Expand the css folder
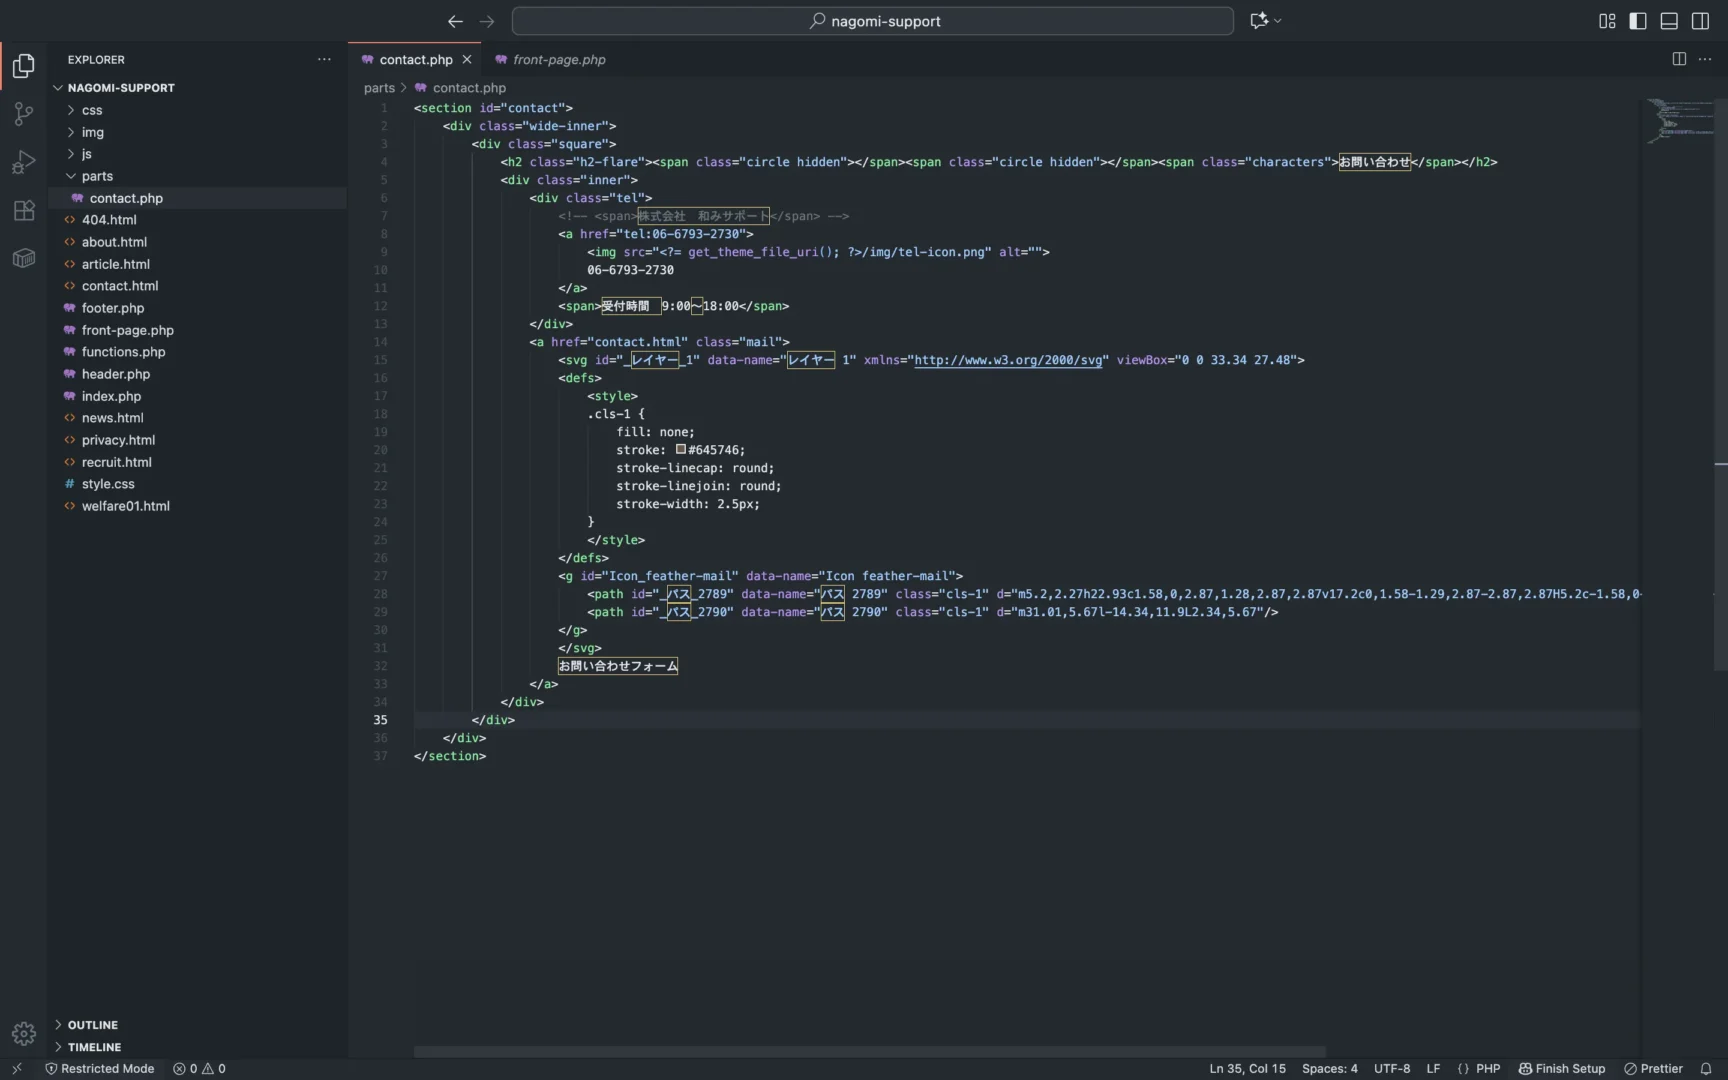 pos(92,110)
